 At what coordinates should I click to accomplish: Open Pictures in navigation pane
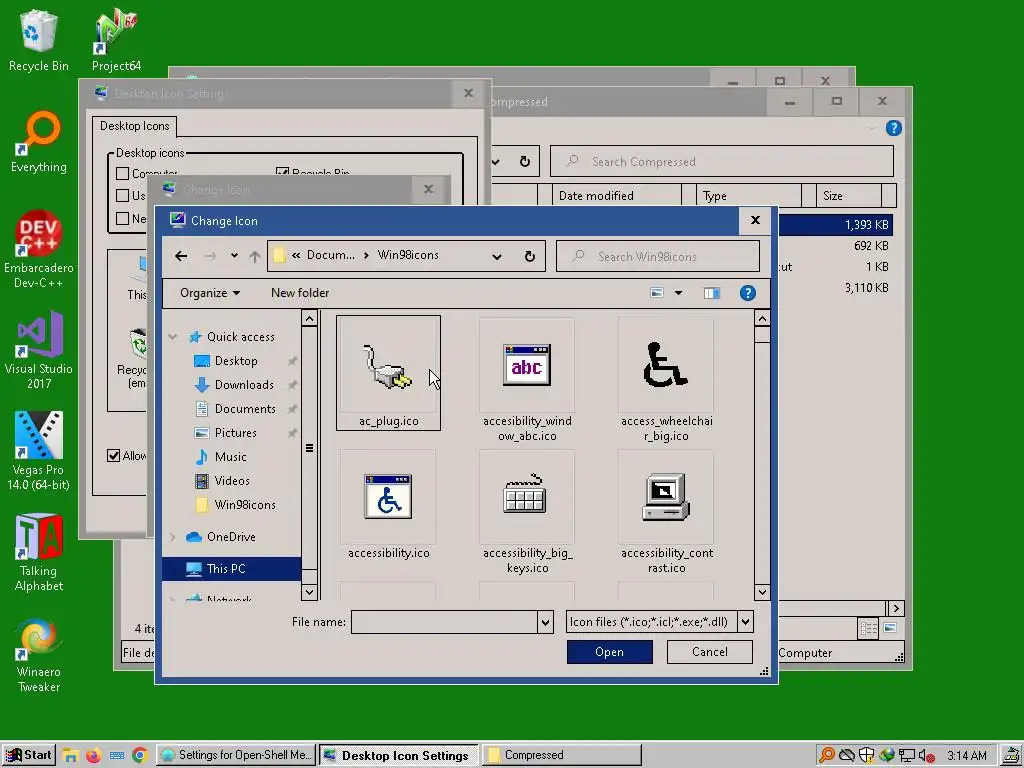235,432
